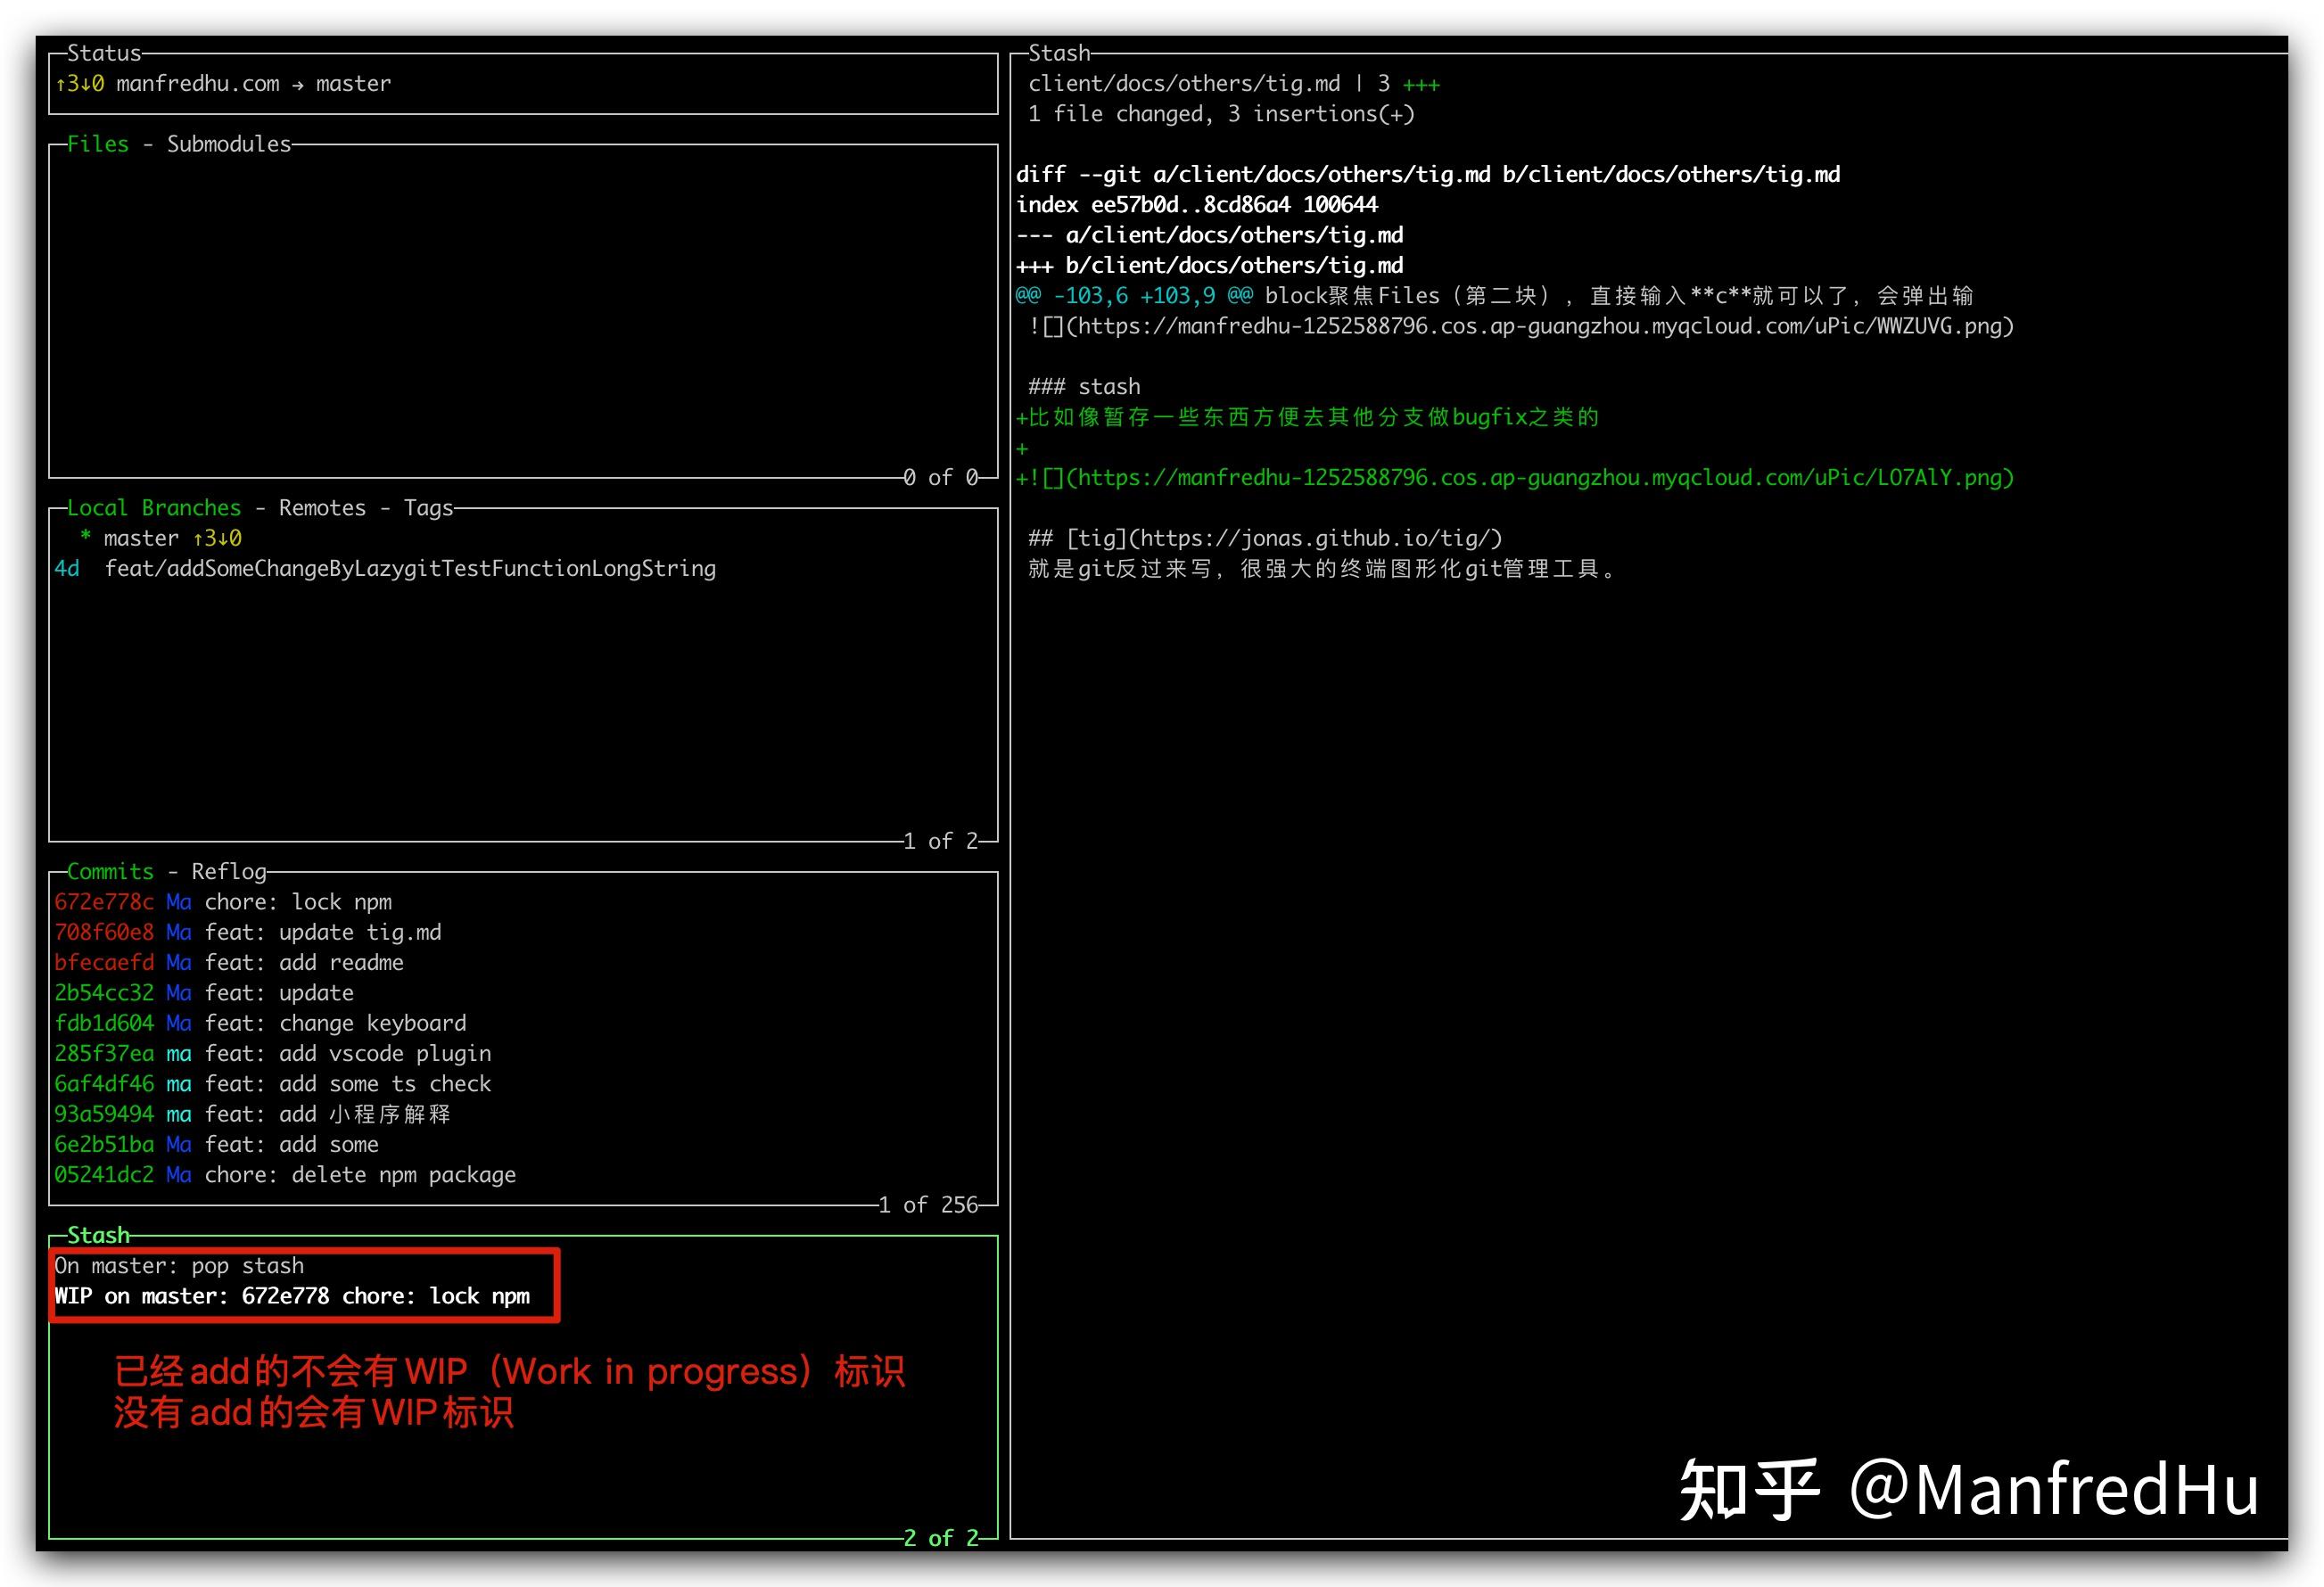Click the ↑3↓0 indicator in Status panel
Viewport: 2324px width, 1587px height.
pyautogui.click(x=79, y=84)
